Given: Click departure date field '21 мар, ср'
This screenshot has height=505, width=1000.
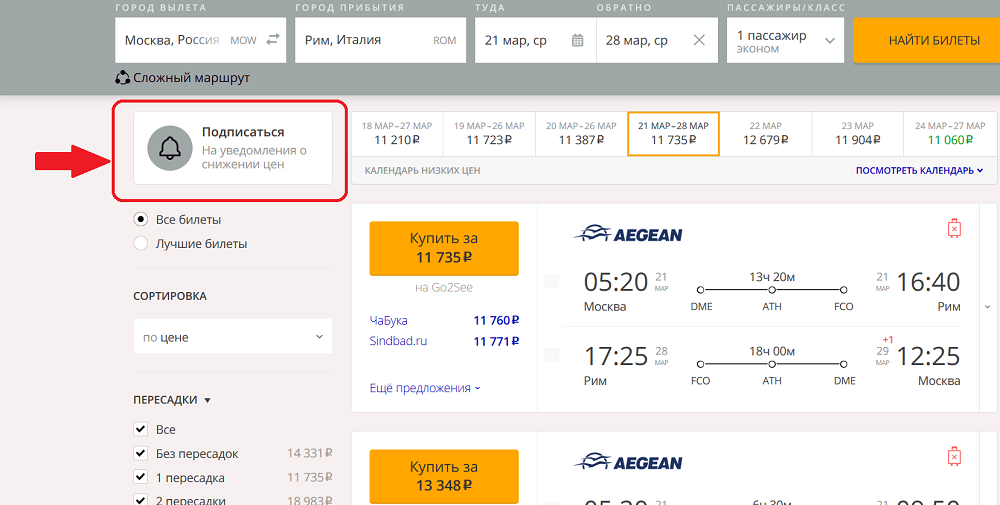Looking at the screenshot, I should point(536,40).
